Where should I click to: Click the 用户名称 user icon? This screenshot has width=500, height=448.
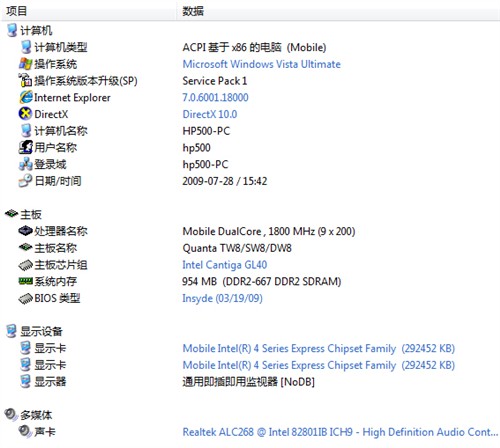tap(26, 147)
